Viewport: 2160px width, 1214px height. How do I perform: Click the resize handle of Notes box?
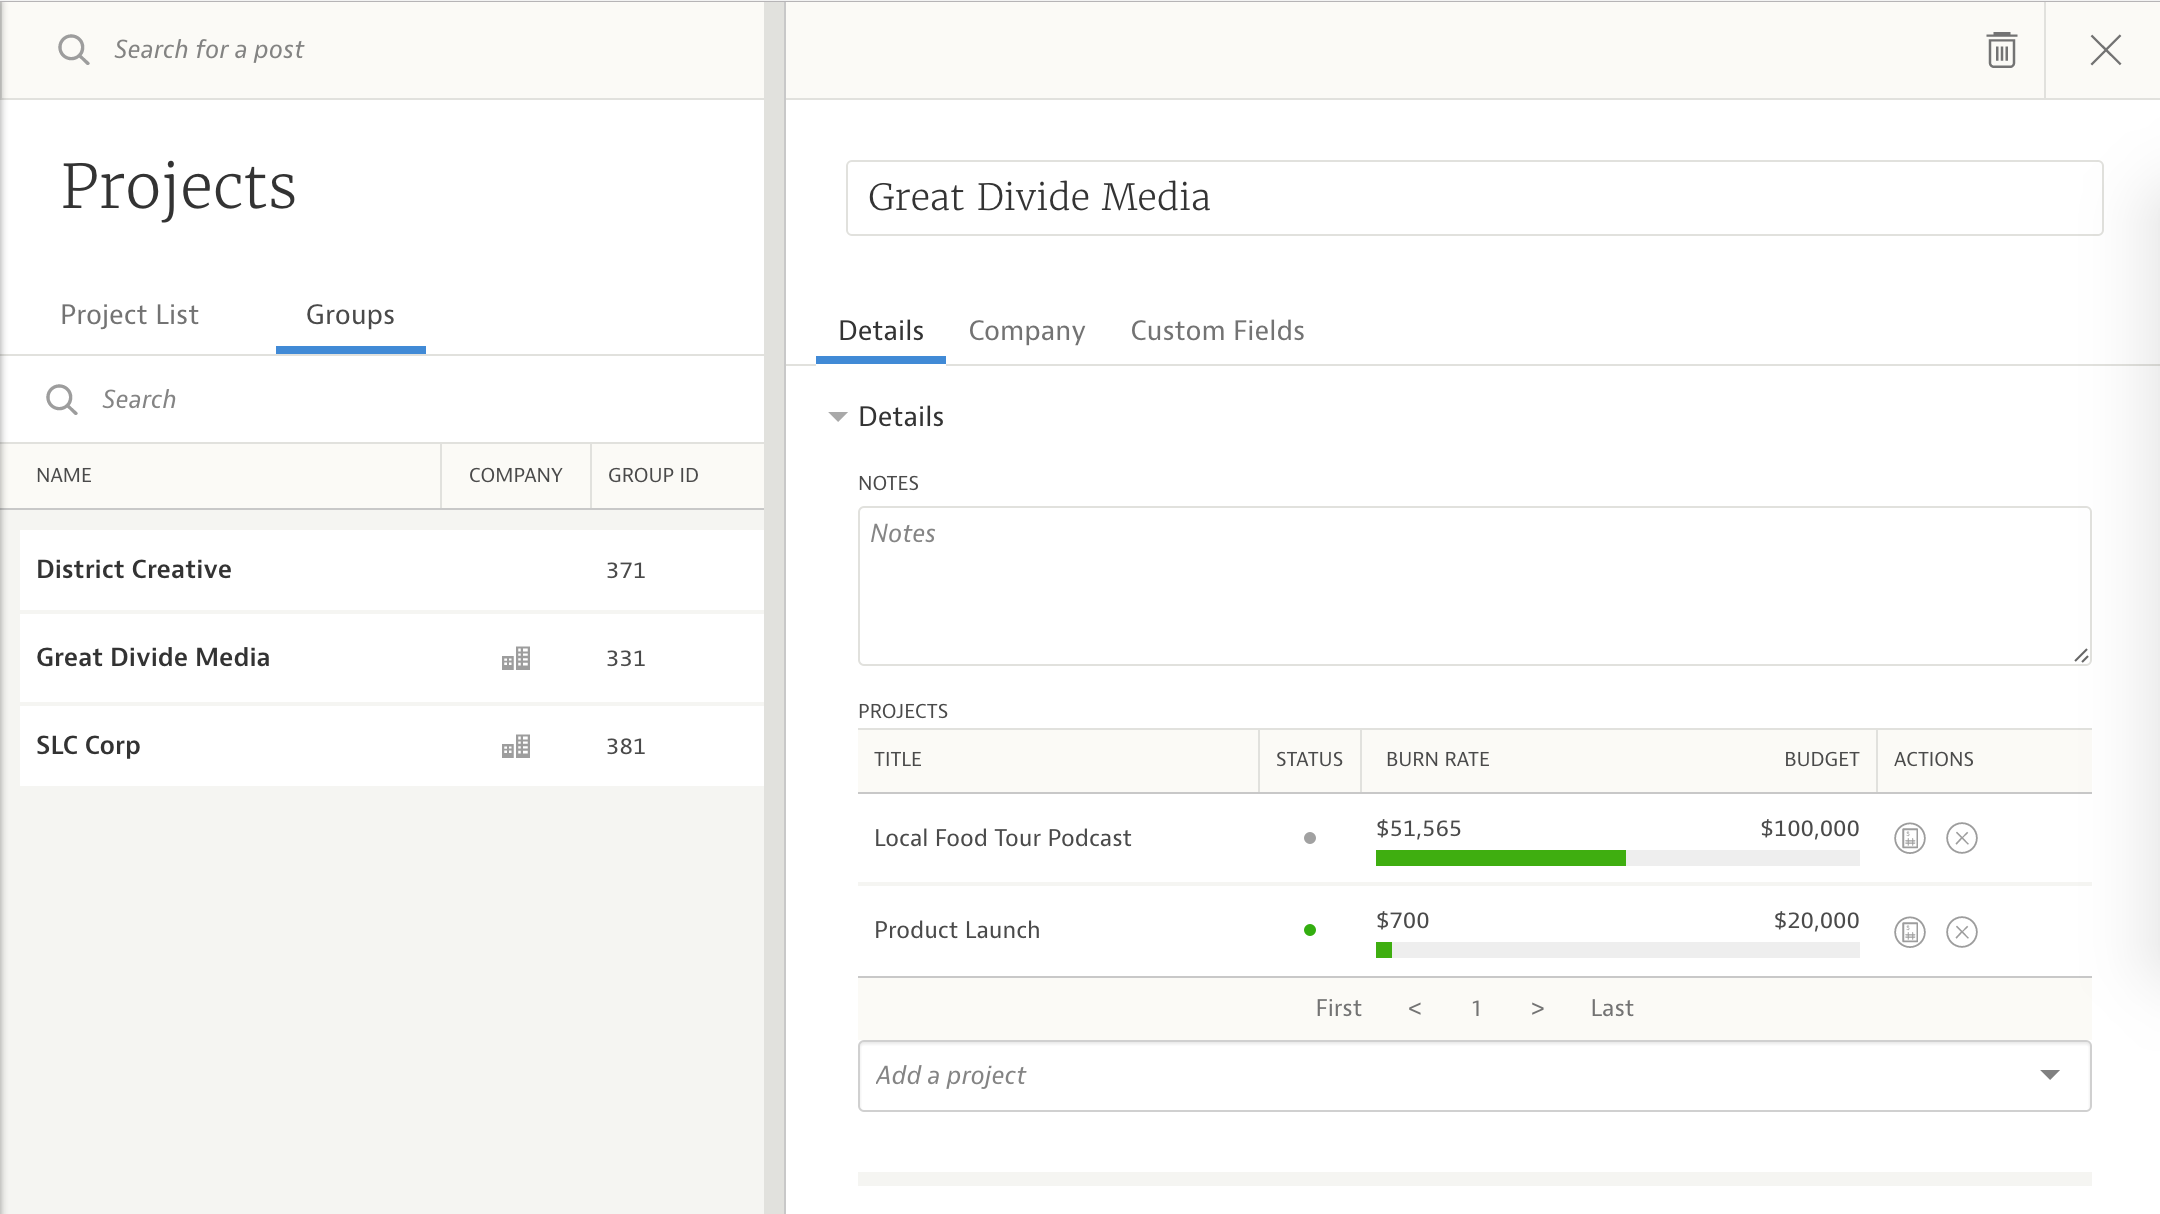pos(2080,655)
